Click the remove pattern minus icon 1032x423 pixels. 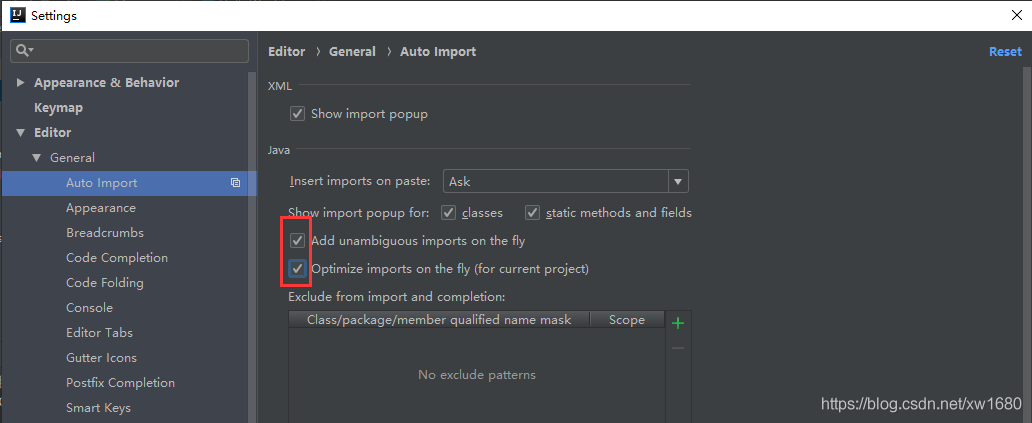(678, 348)
